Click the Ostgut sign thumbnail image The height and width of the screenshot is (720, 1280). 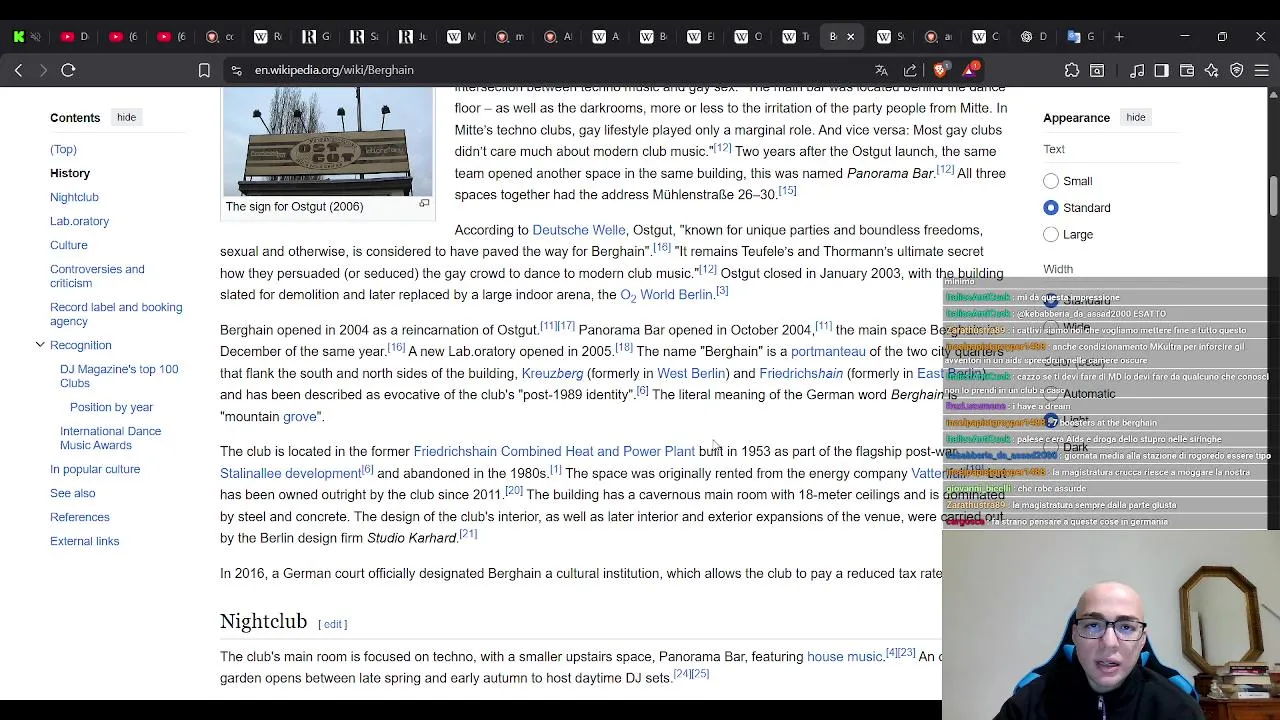coord(328,142)
